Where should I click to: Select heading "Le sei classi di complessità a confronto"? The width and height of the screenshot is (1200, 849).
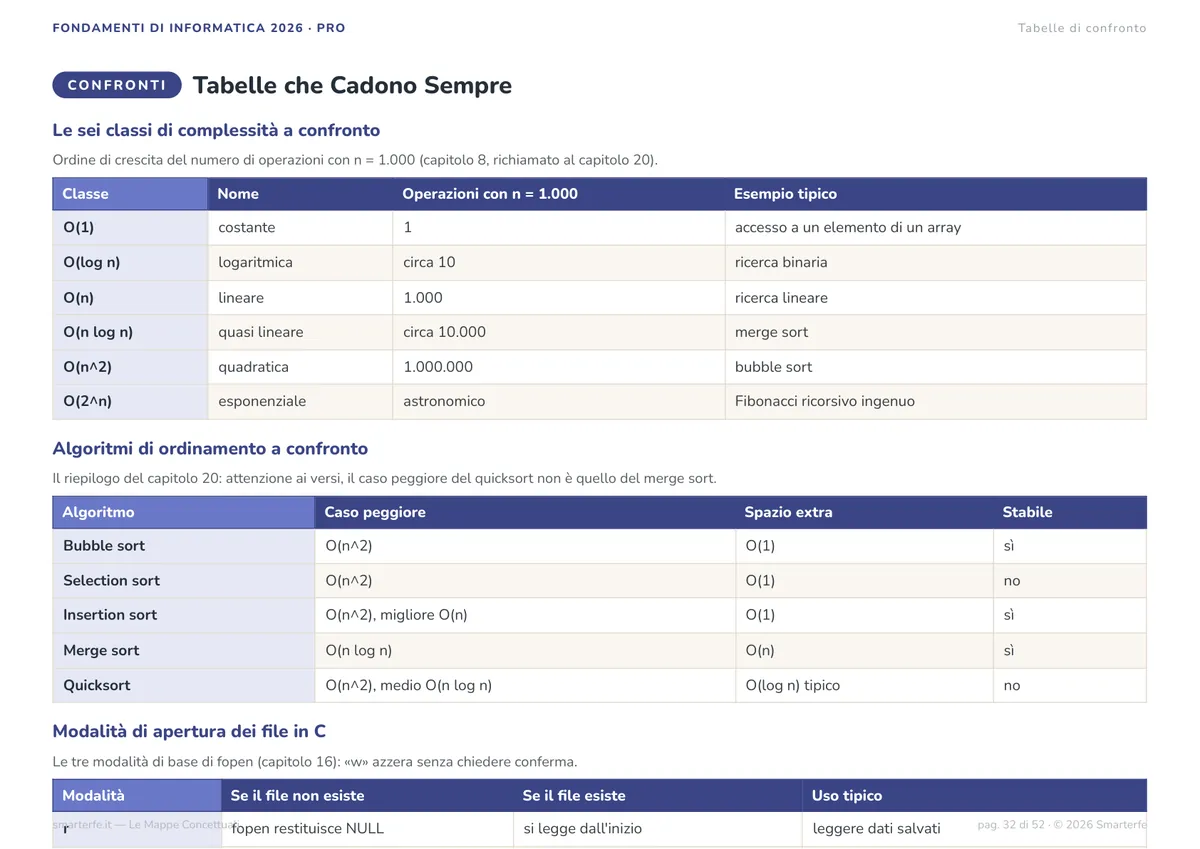pos(216,130)
